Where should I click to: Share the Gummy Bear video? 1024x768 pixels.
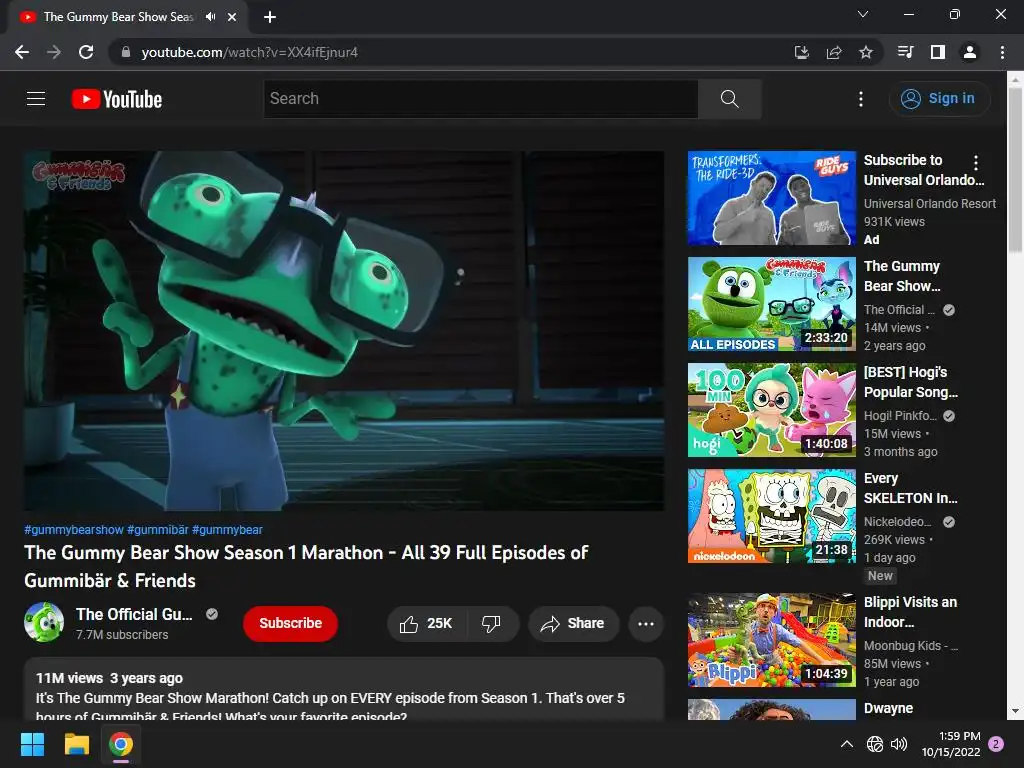pyautogui.click(x=573, y=624)
